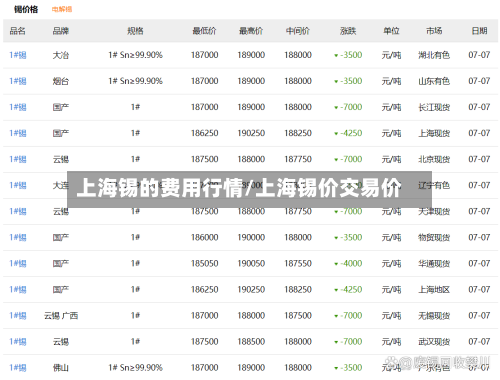Viewport: 500px width, 380px height.
Task: Click the 185050 lowest price value
Action: (204, 264)
